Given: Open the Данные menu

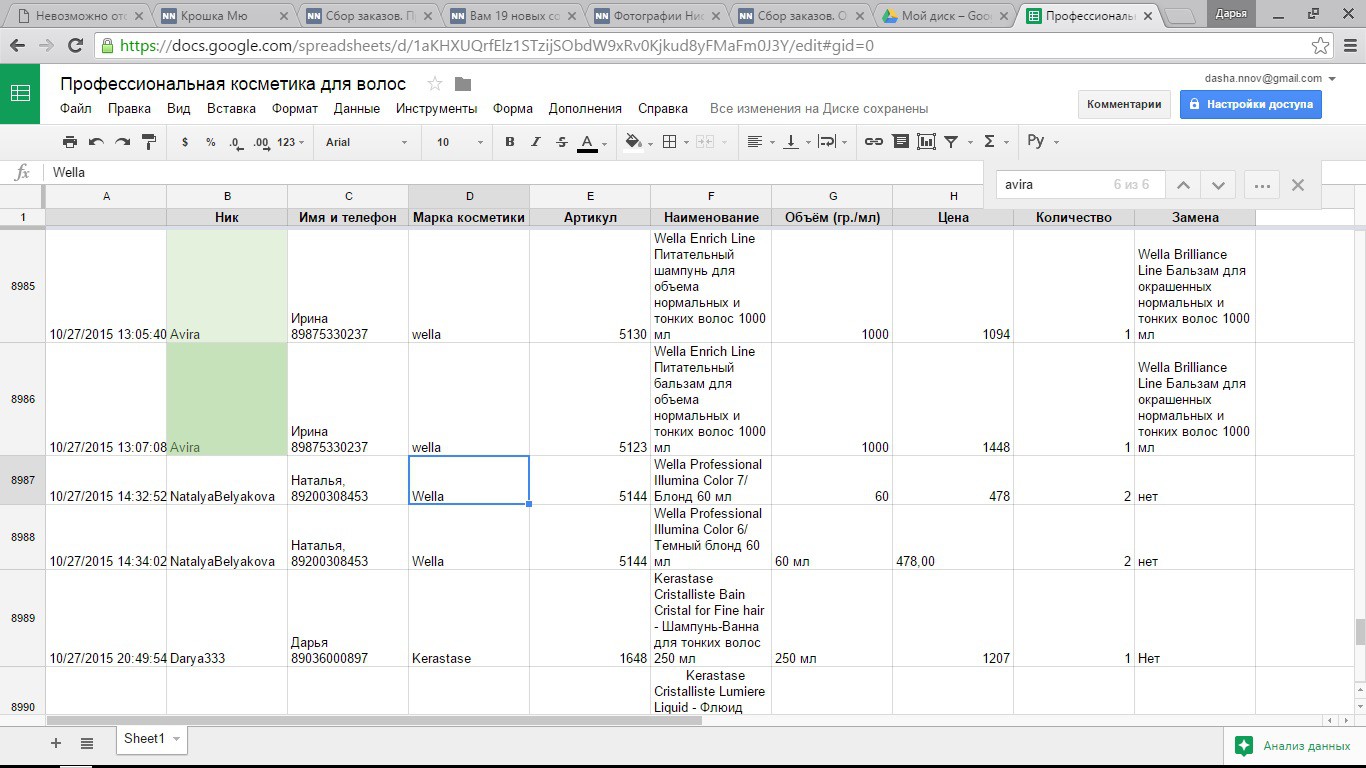Looking at the screenshot, I should [357, 108].
